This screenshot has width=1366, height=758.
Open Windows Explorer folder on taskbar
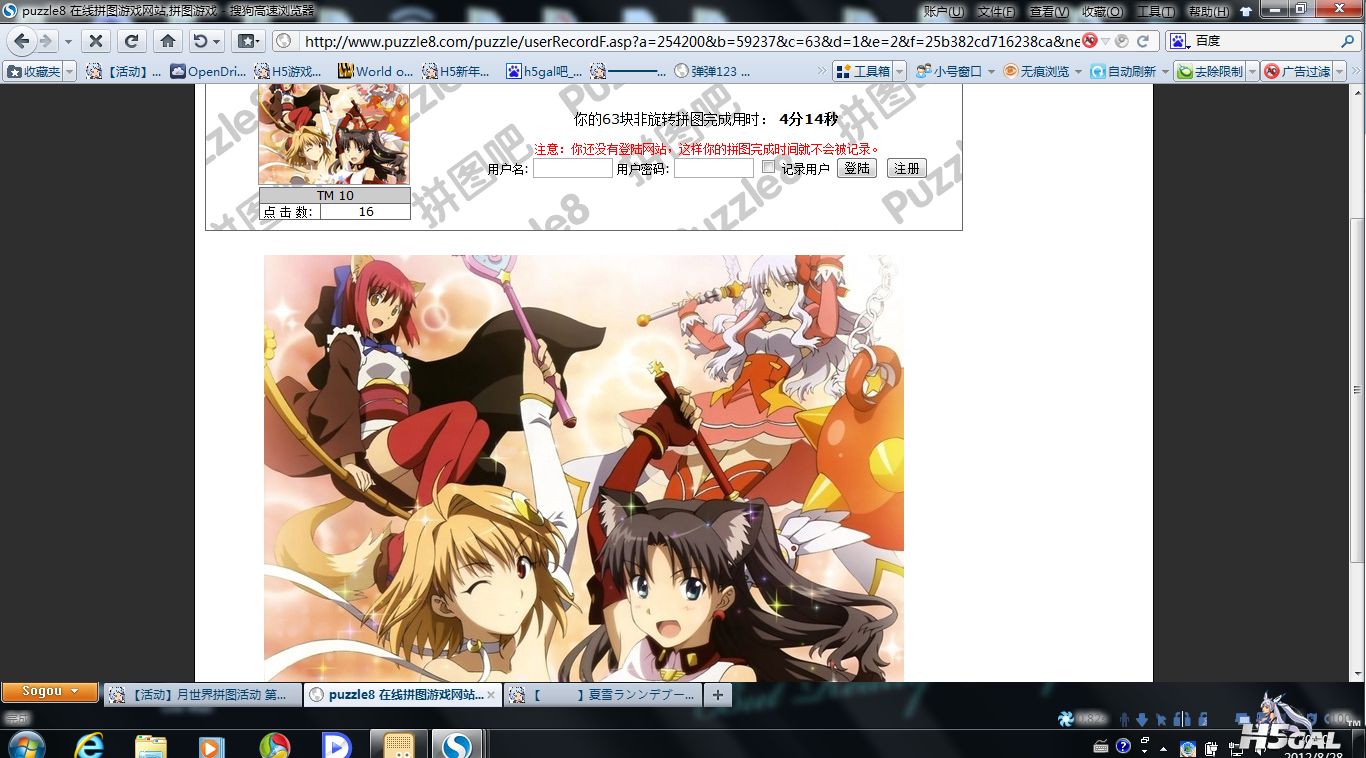coord(151,745)
